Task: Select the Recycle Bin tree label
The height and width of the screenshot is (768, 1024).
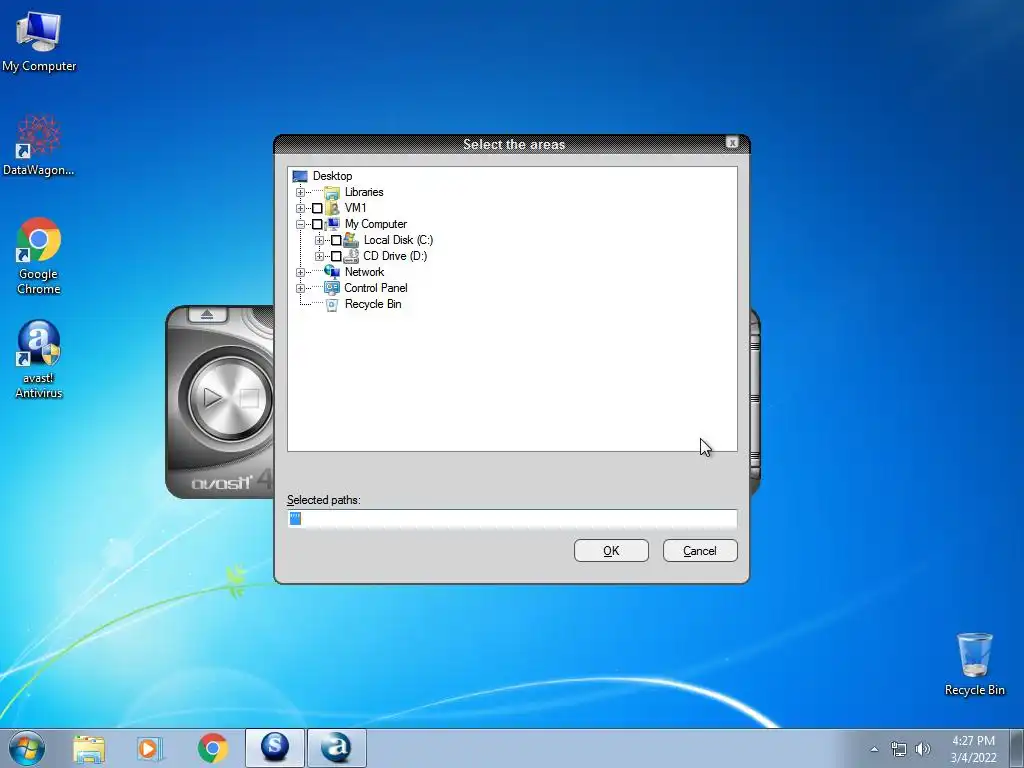Action: [x=373, y=304]
